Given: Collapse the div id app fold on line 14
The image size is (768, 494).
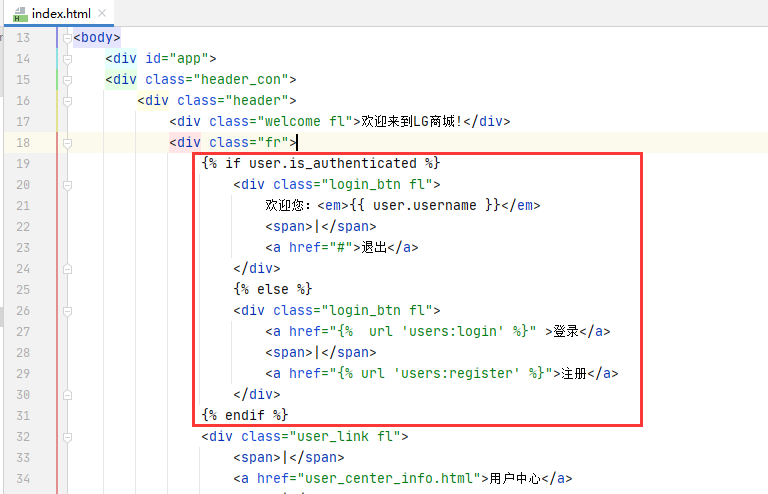Looking at the screenshot, I should click(68, 59).
